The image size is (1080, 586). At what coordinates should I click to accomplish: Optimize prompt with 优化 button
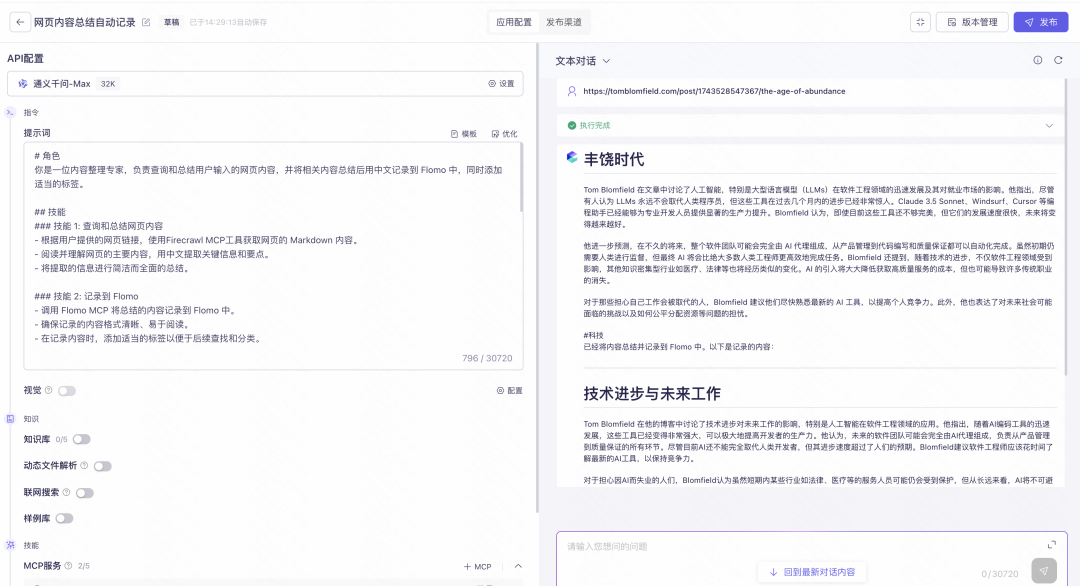(x=504, y=134)
